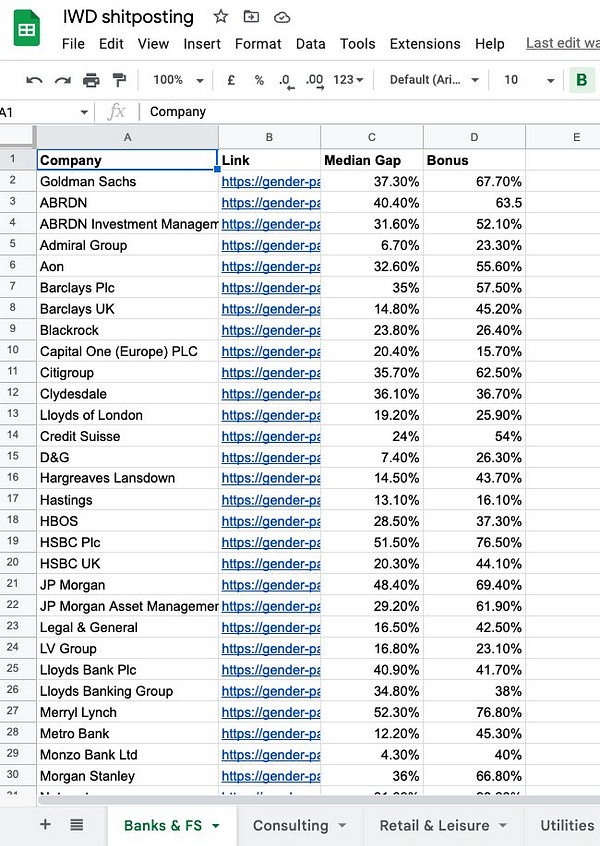This screenshot has height=846, width=600.
Task: Add a new sheet with plus icon
Action: pos(45,824)
